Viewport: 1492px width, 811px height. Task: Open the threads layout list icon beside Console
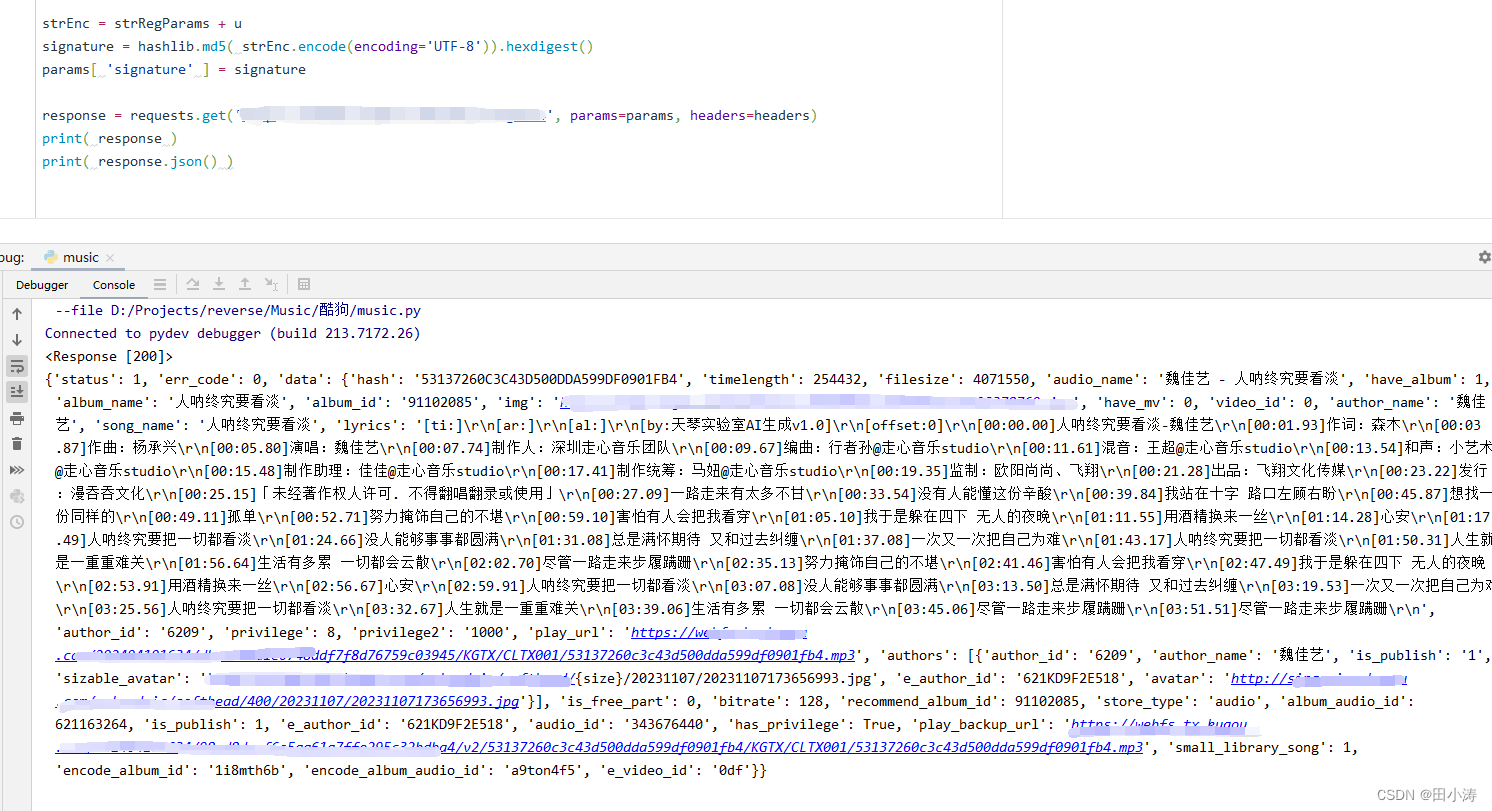160,285
